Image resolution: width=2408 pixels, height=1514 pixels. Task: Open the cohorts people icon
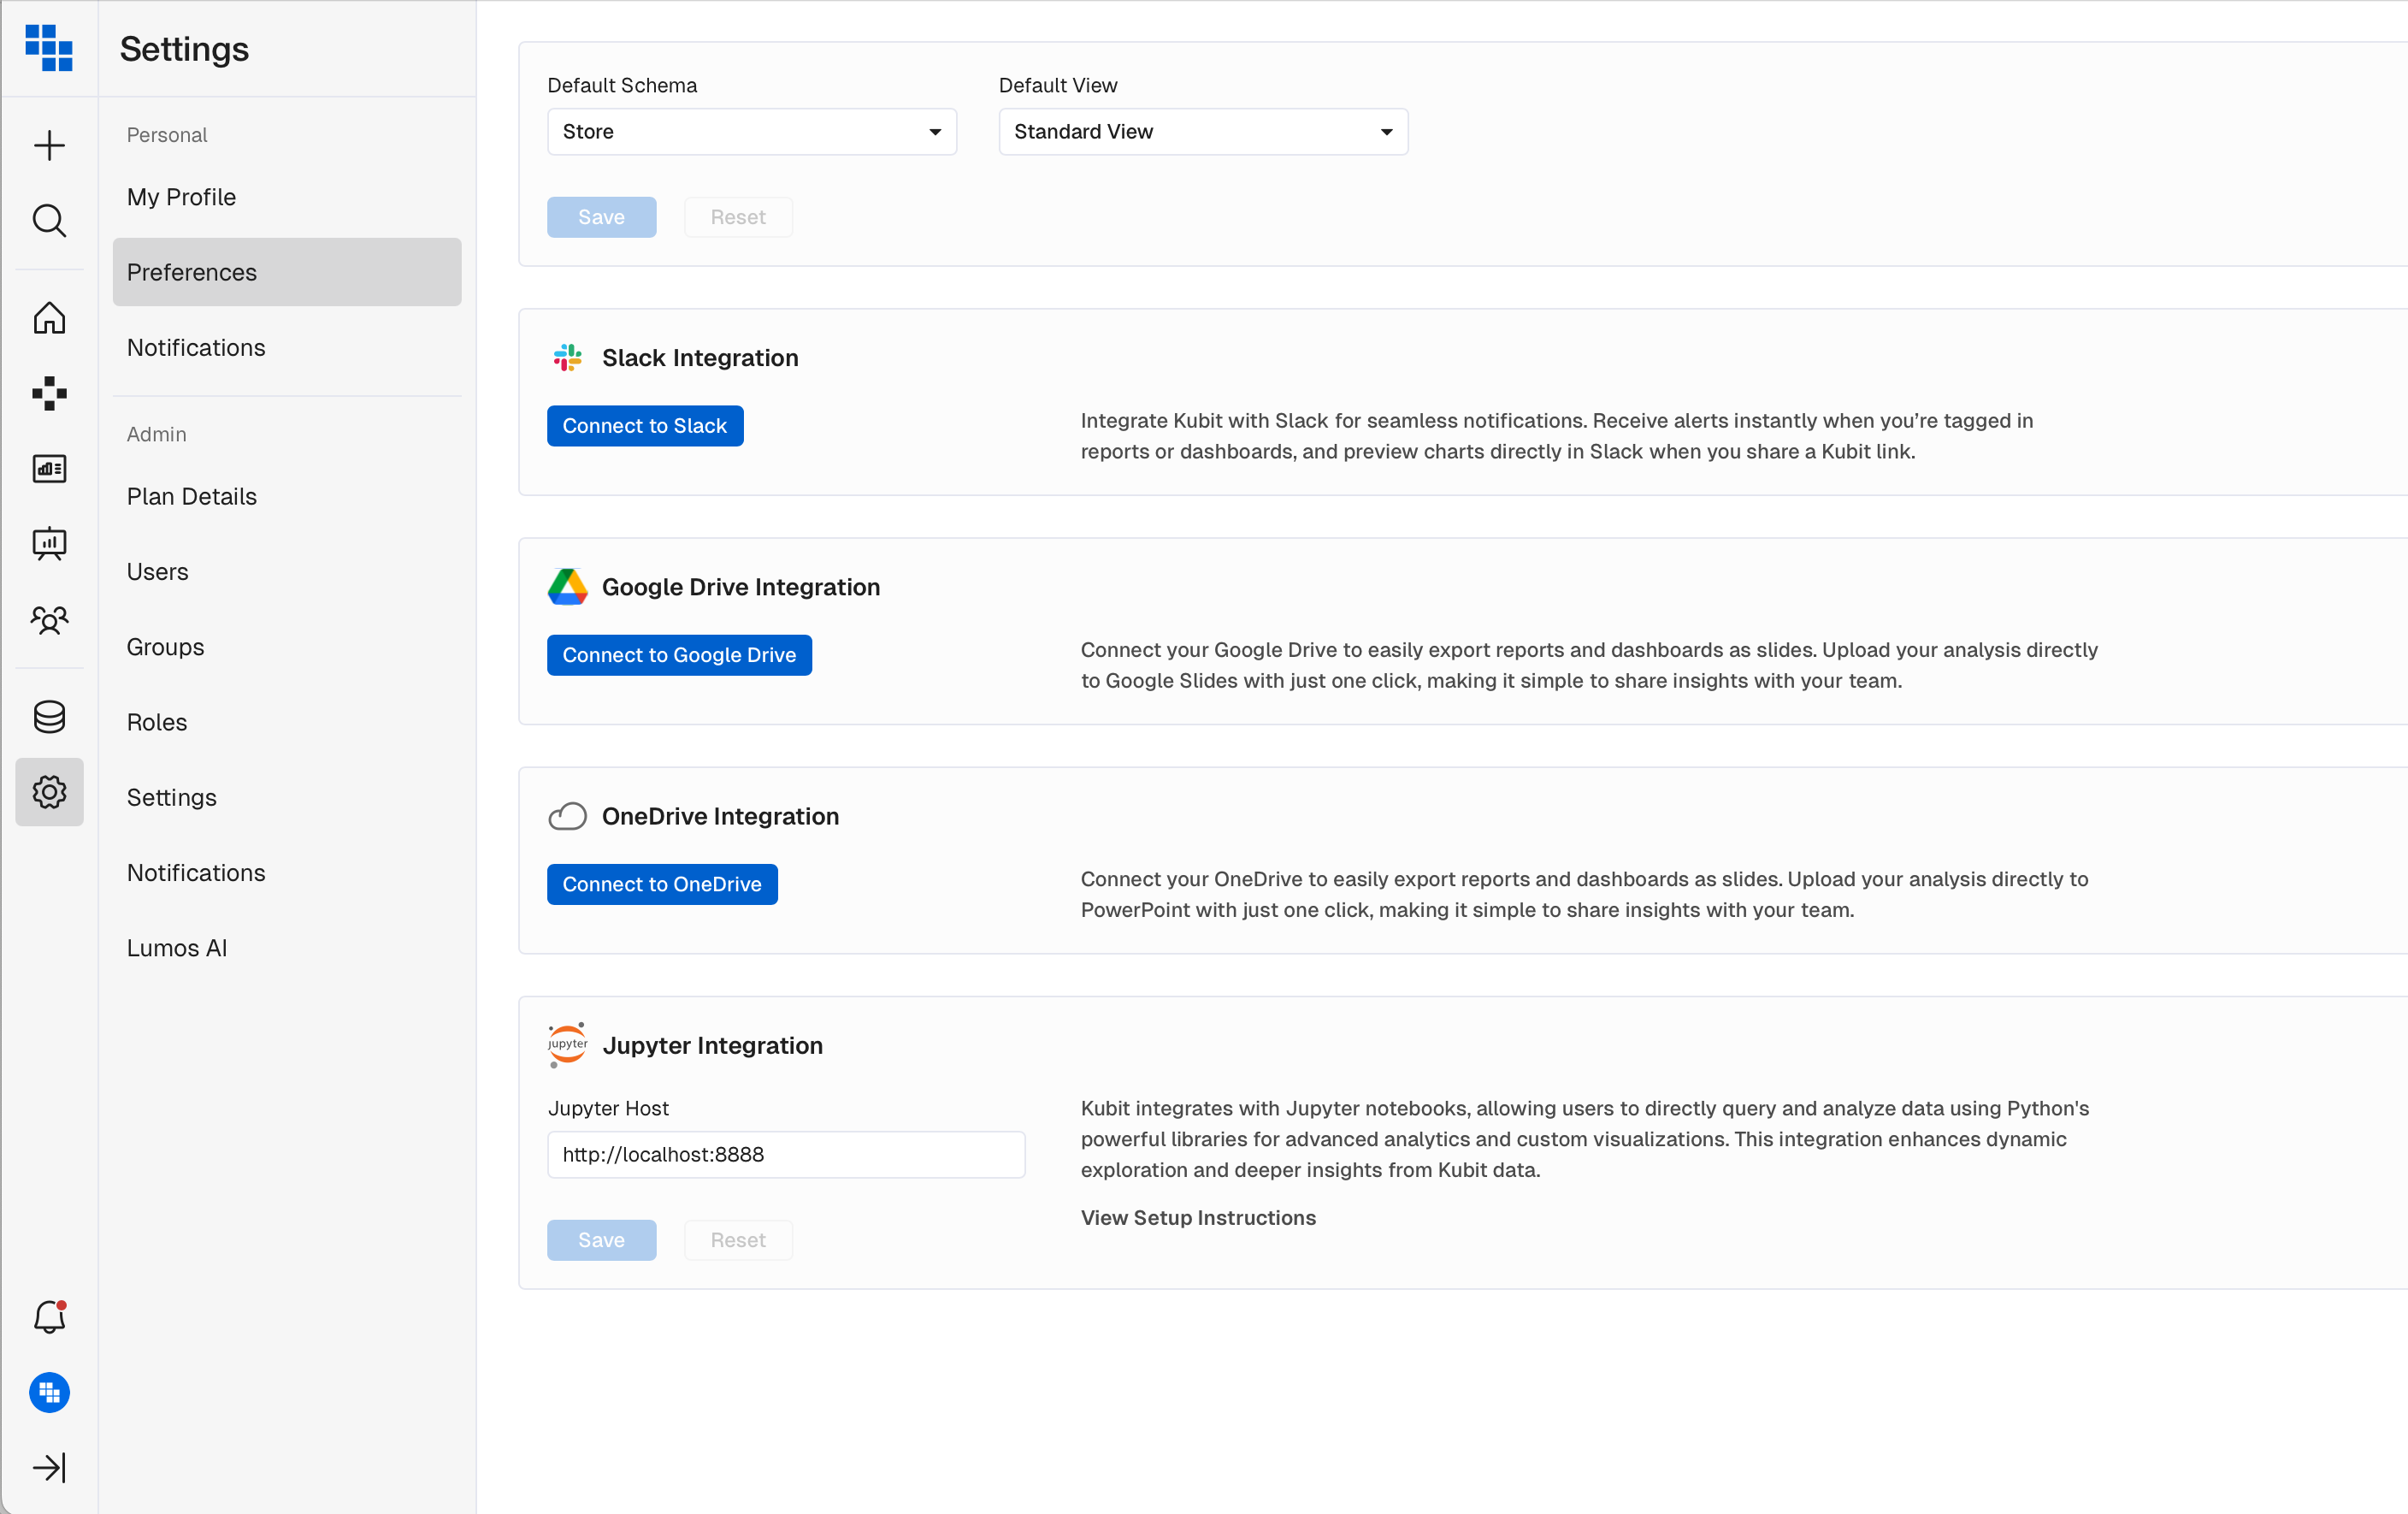pos(49,619)
